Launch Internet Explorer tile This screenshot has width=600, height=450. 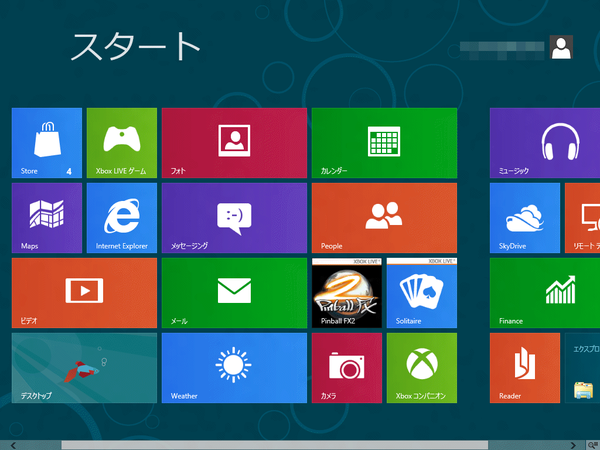click(x=122, y=218)
